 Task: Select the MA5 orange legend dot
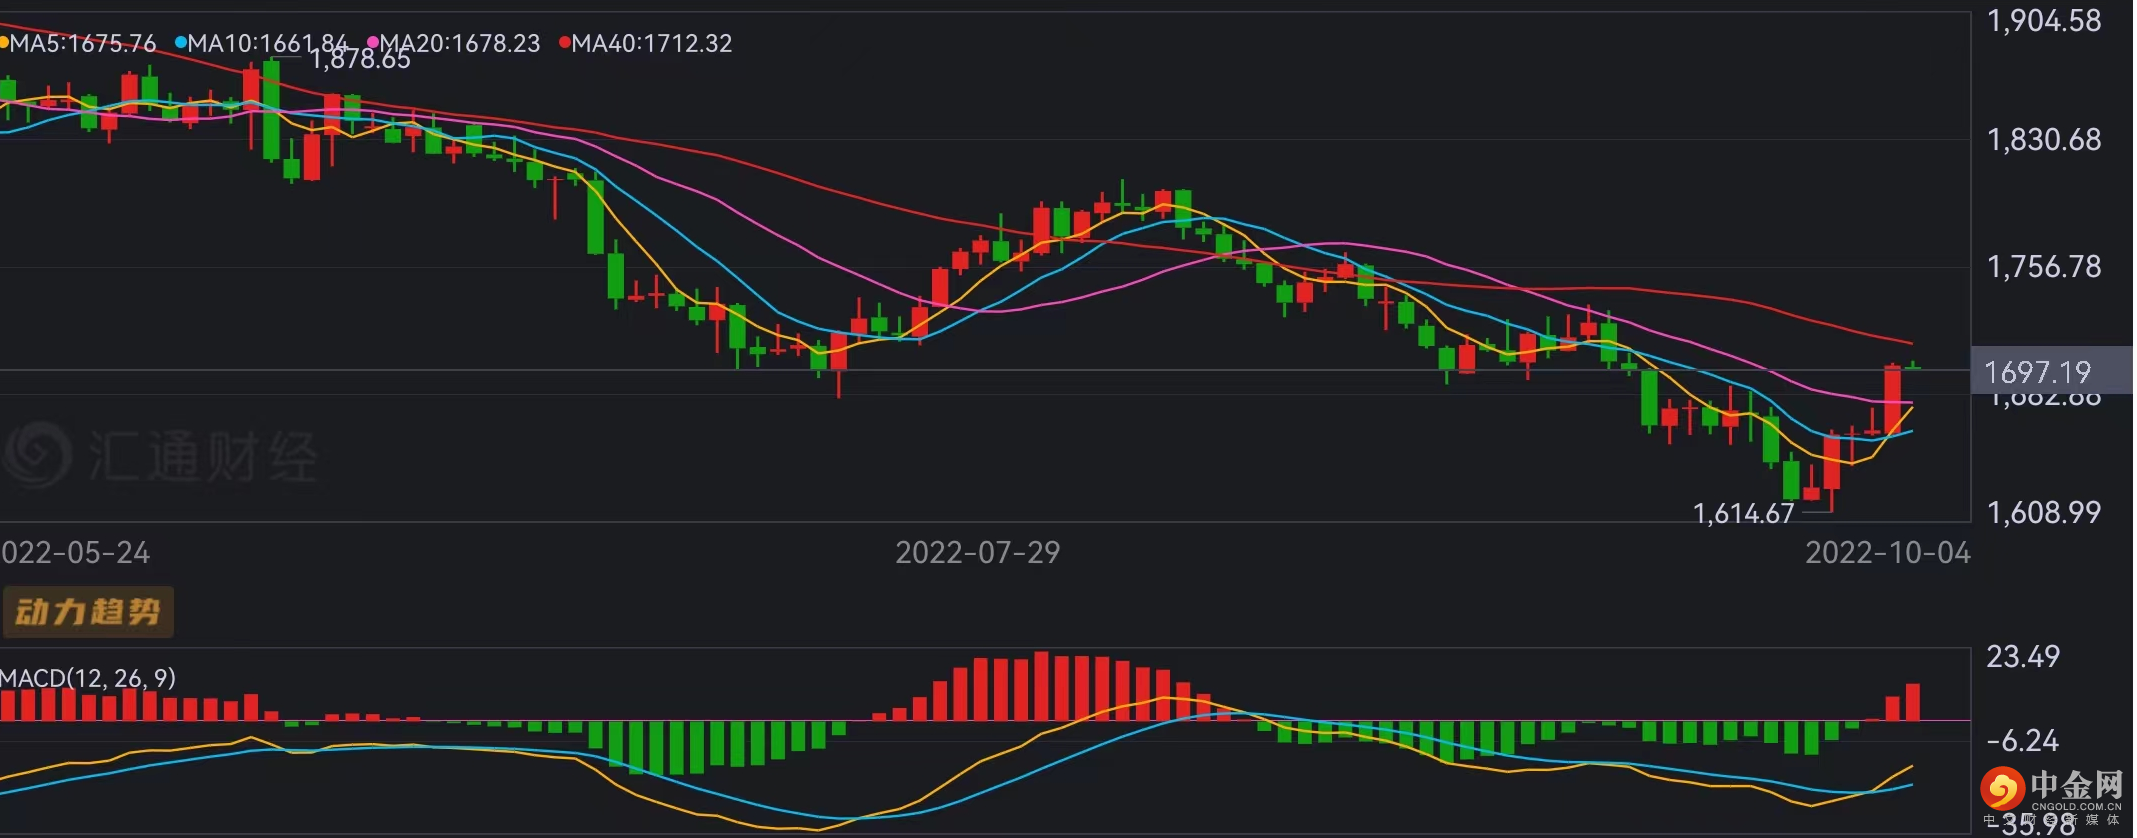4,42
